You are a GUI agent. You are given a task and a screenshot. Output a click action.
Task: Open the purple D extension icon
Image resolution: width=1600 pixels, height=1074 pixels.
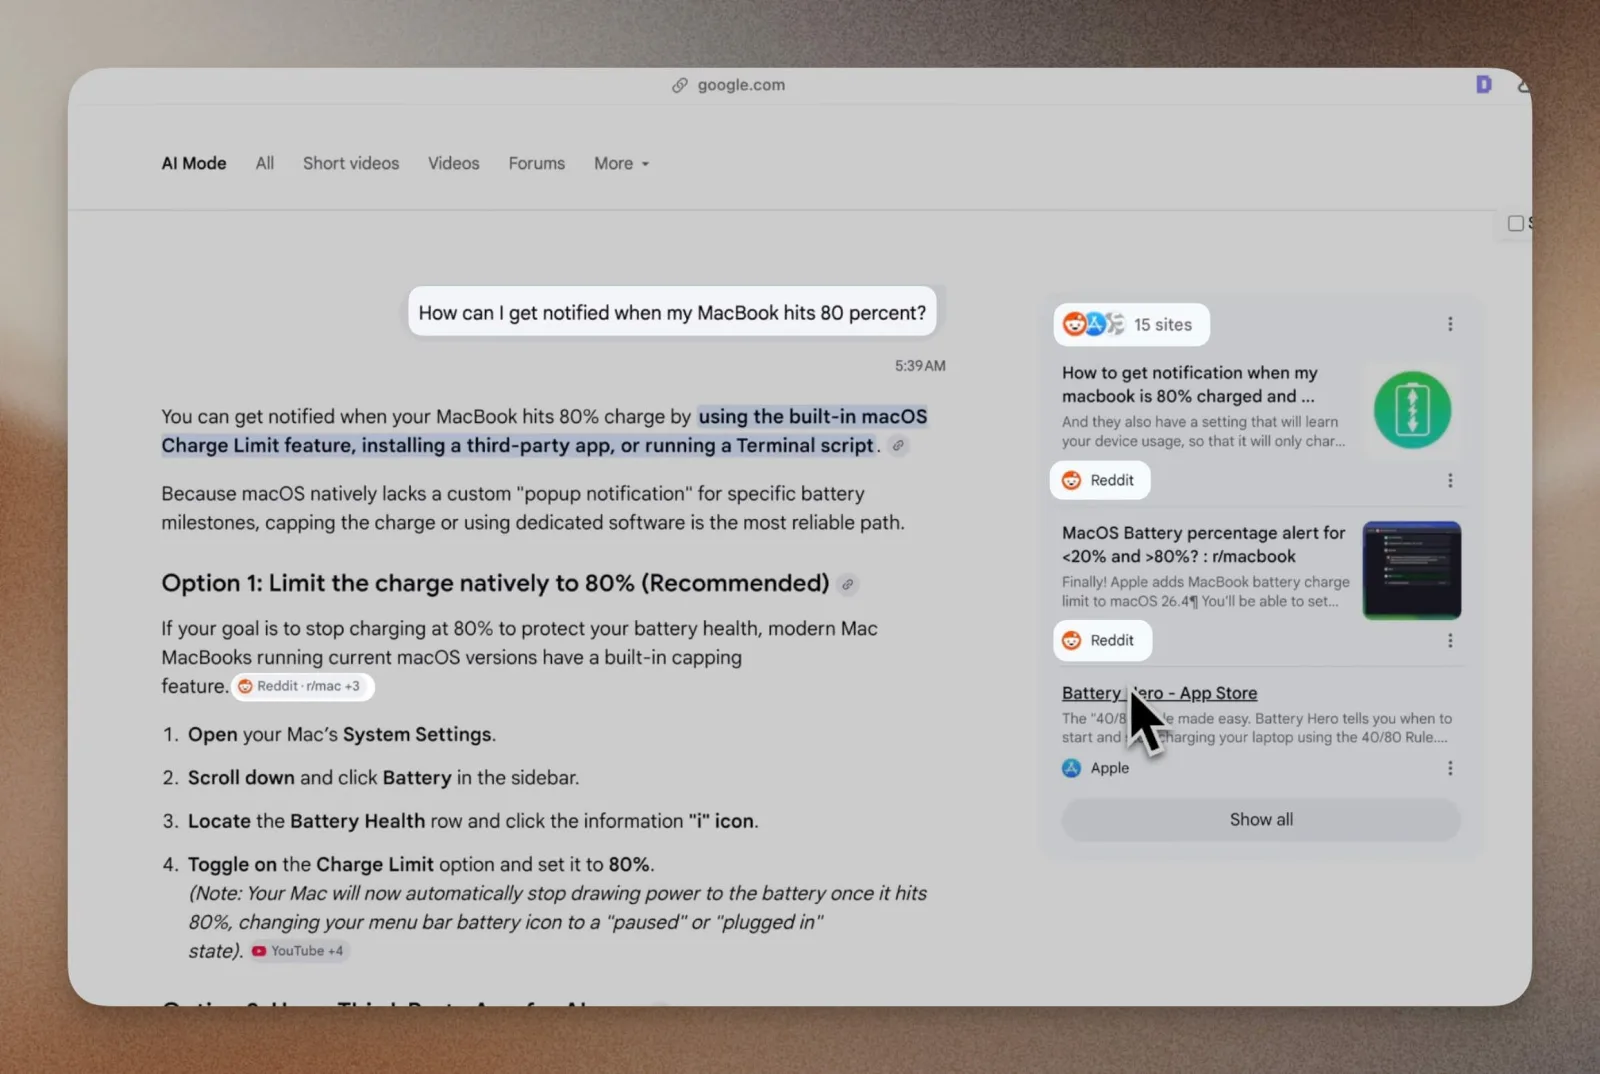pos(1484,85)
